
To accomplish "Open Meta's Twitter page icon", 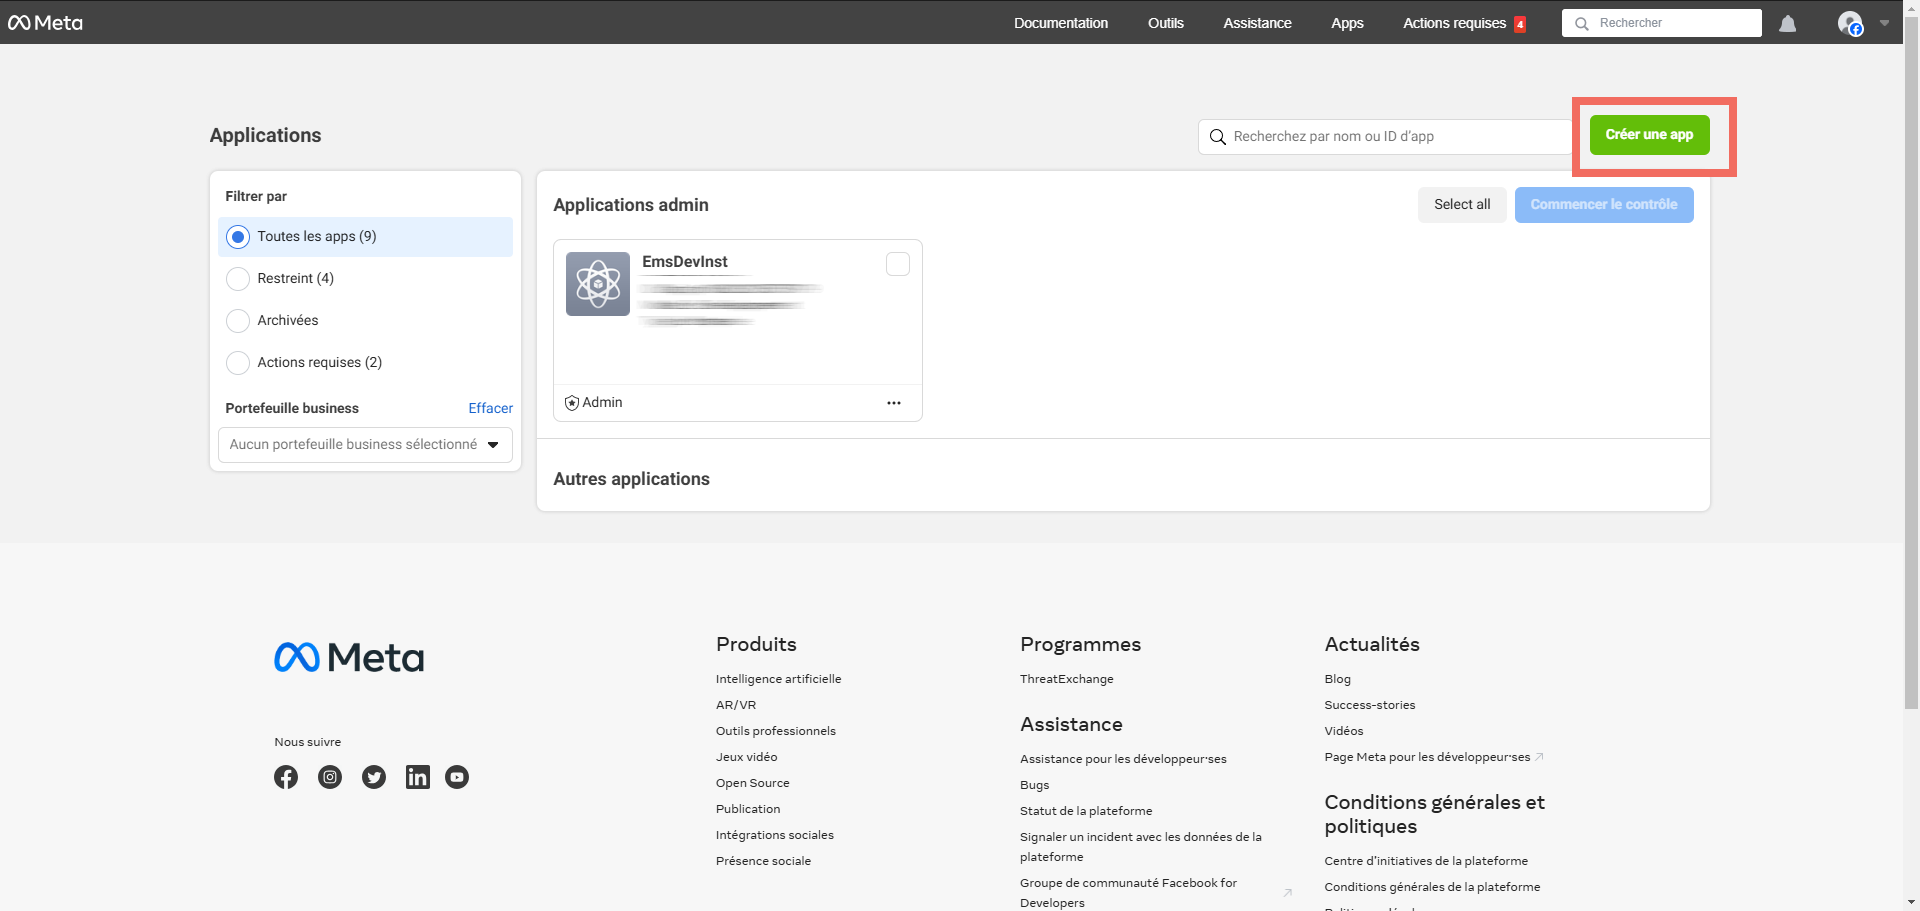I will pyautogui.click(x=374, y=777).
